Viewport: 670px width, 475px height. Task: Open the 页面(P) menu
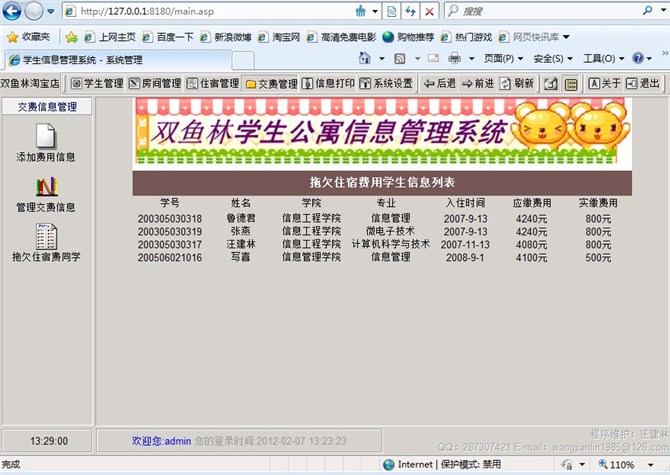[503, 59]
